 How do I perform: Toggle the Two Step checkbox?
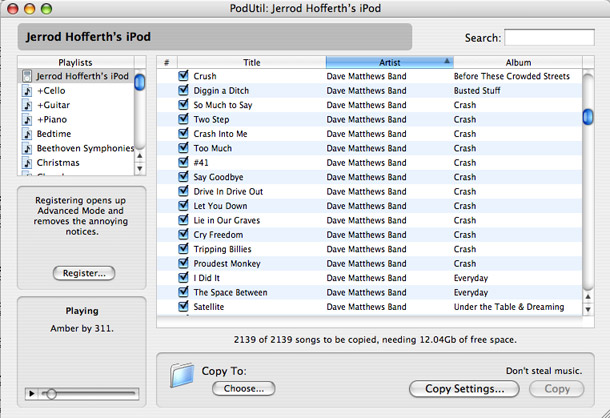[x=183, y=119]
